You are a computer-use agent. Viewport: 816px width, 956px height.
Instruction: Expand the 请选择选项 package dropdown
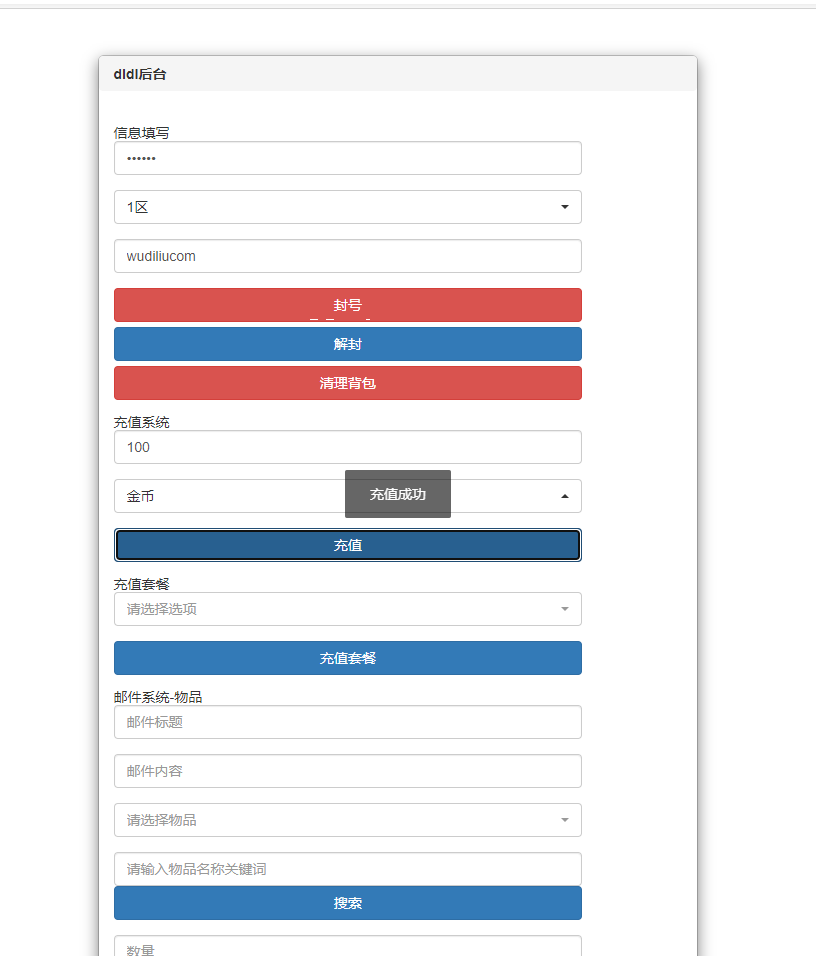pos(348,609)
